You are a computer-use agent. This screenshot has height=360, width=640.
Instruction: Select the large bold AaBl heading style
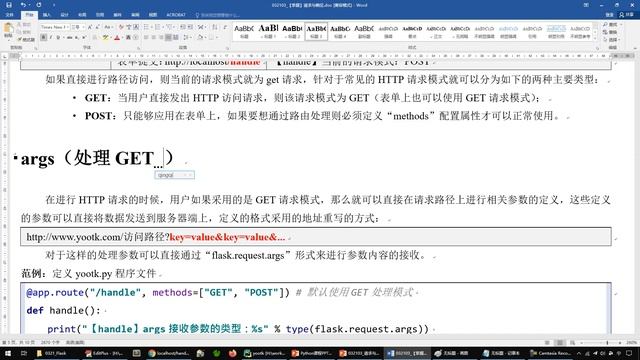pos(268,31)
